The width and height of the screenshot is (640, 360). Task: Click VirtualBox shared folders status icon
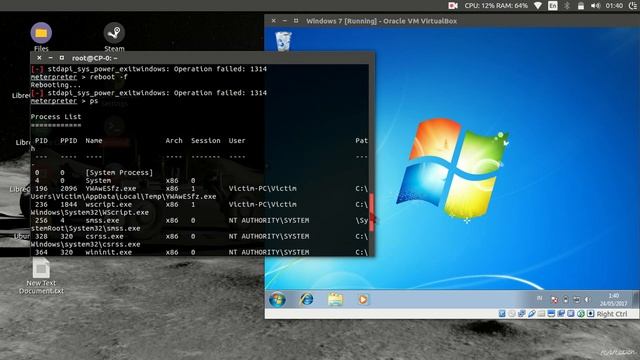click(541, 313)
